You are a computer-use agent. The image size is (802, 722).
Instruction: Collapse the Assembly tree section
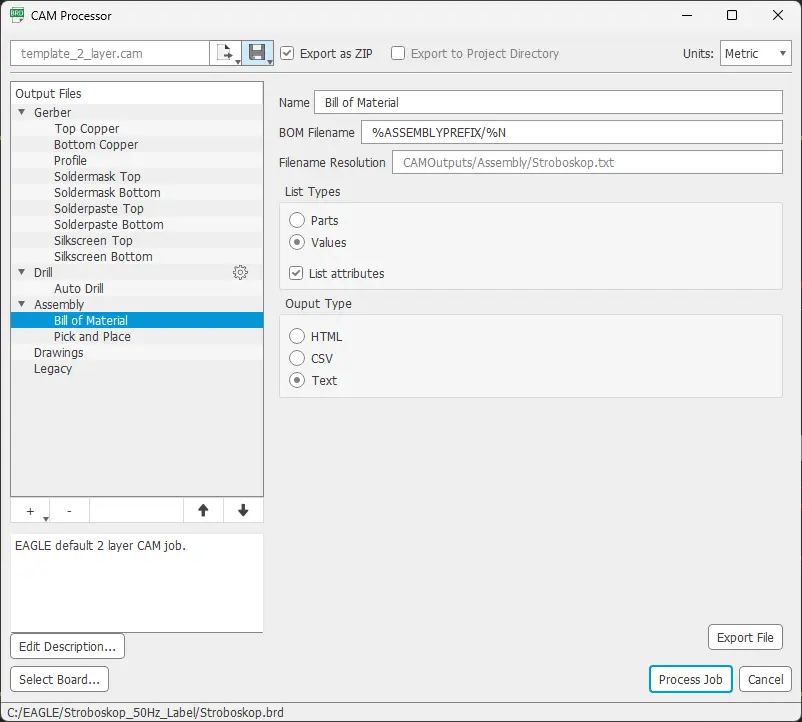[x=22, y=305]
